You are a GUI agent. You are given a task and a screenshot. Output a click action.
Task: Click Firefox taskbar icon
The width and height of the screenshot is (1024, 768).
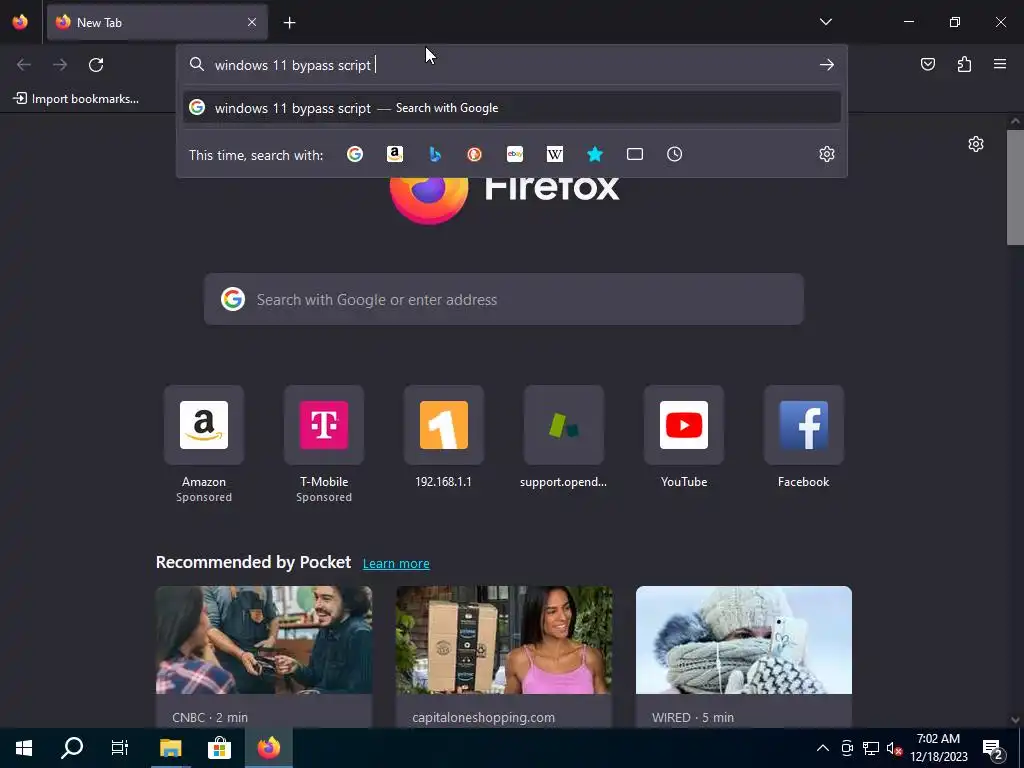[268, 748]
